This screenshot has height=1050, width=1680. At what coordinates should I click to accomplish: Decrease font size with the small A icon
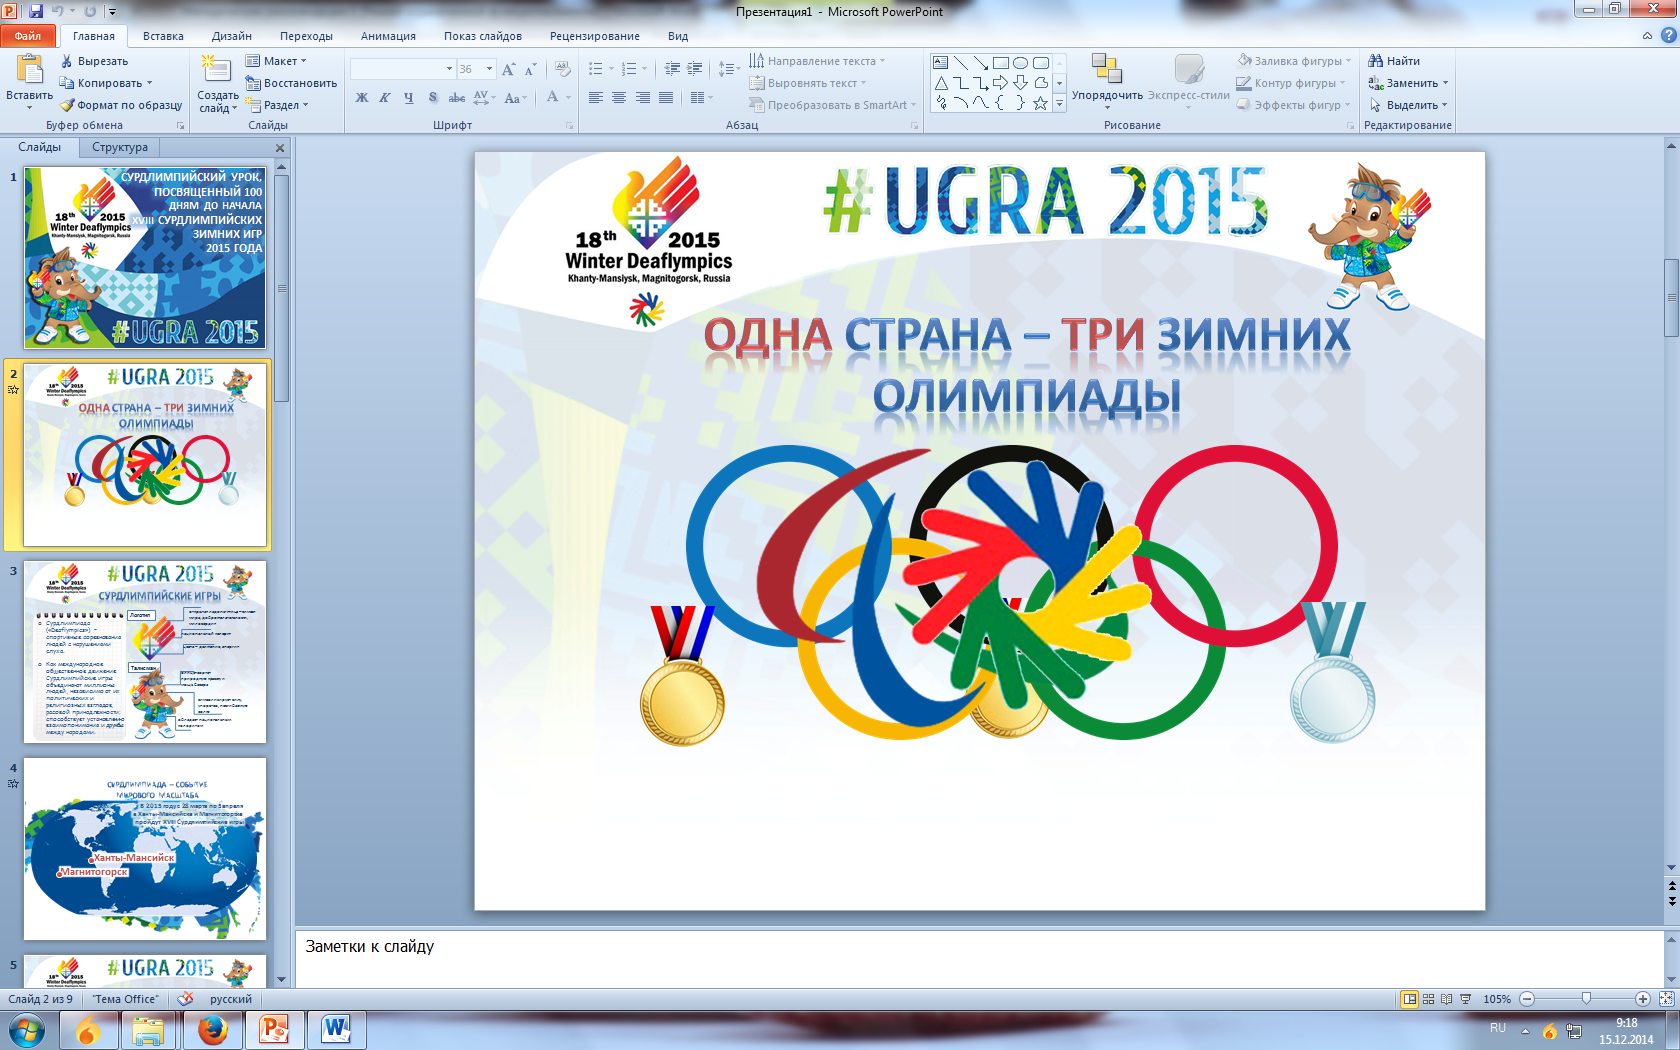(530, 69)
